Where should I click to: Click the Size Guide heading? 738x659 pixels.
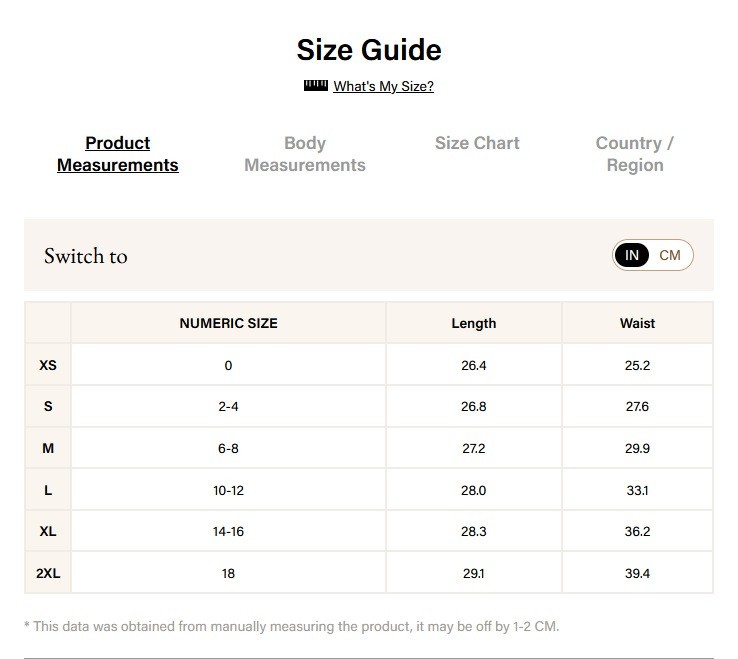click(x=369, y=50)
